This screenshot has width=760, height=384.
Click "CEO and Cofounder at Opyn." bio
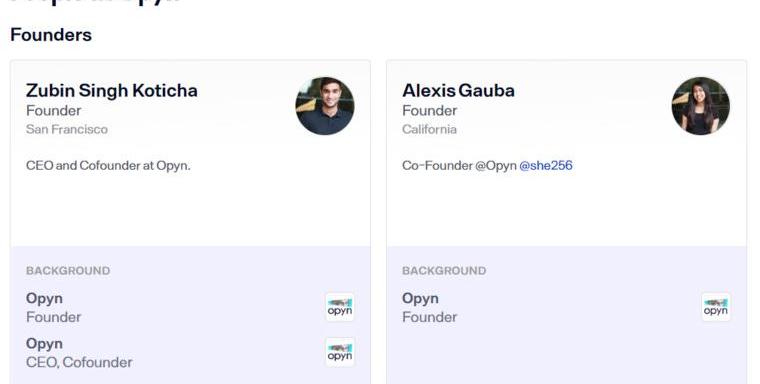108,165
